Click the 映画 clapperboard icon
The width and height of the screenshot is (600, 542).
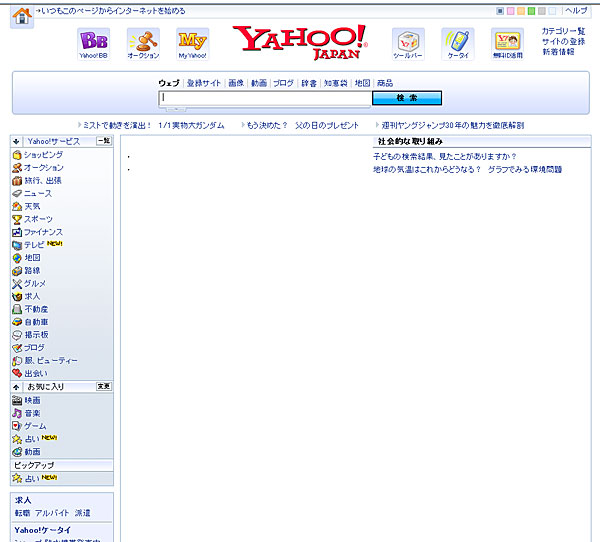pos(17,400)
